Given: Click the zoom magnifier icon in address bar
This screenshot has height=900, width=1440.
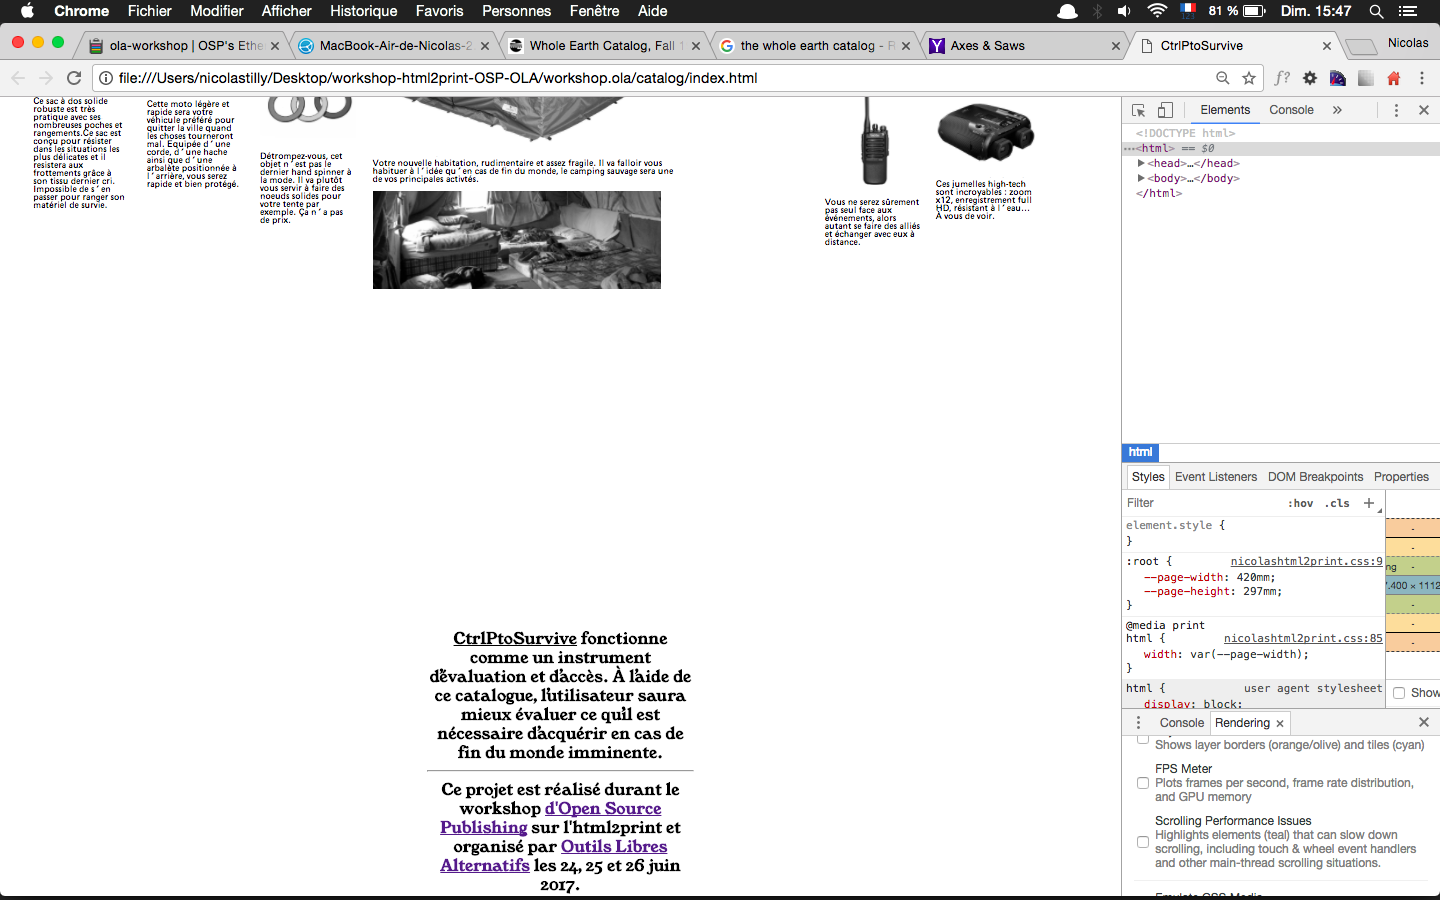Looking at the screenshot, I should [x=1222, y=78].
